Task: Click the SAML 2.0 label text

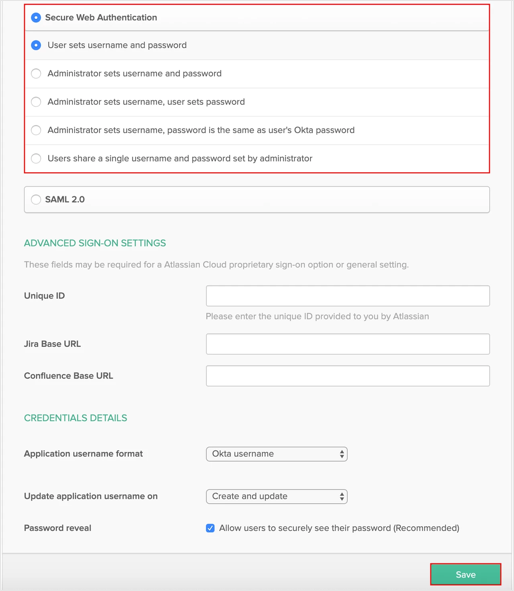Action: pos(65,199)
